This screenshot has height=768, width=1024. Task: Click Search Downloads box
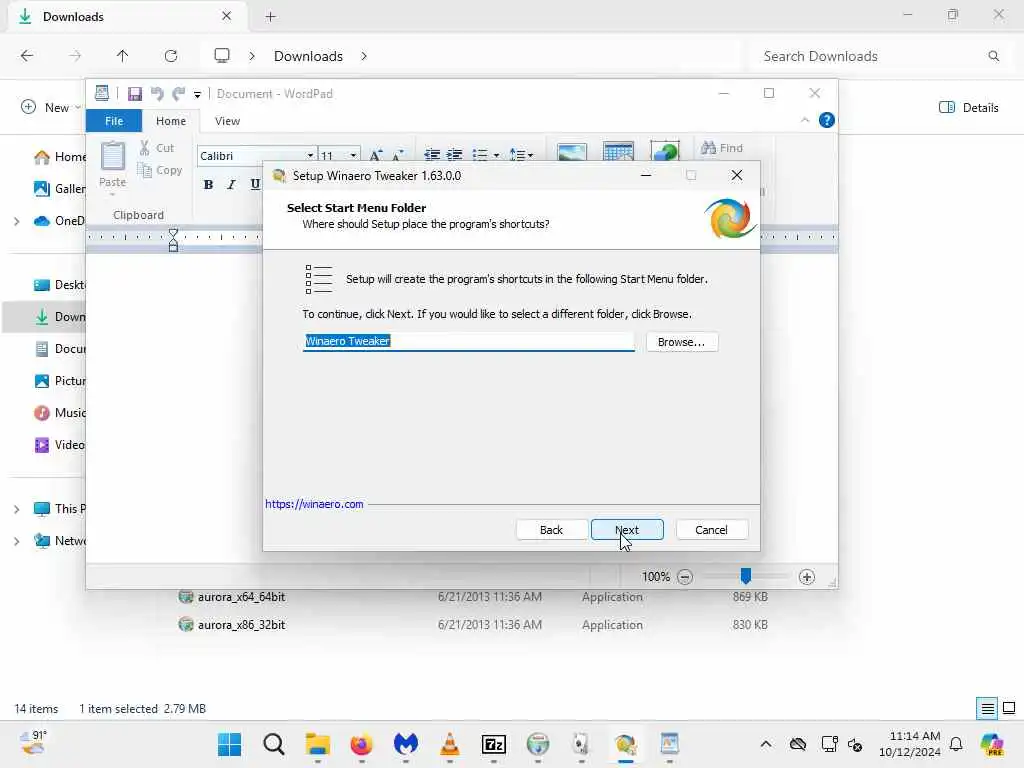click(878, 56)
